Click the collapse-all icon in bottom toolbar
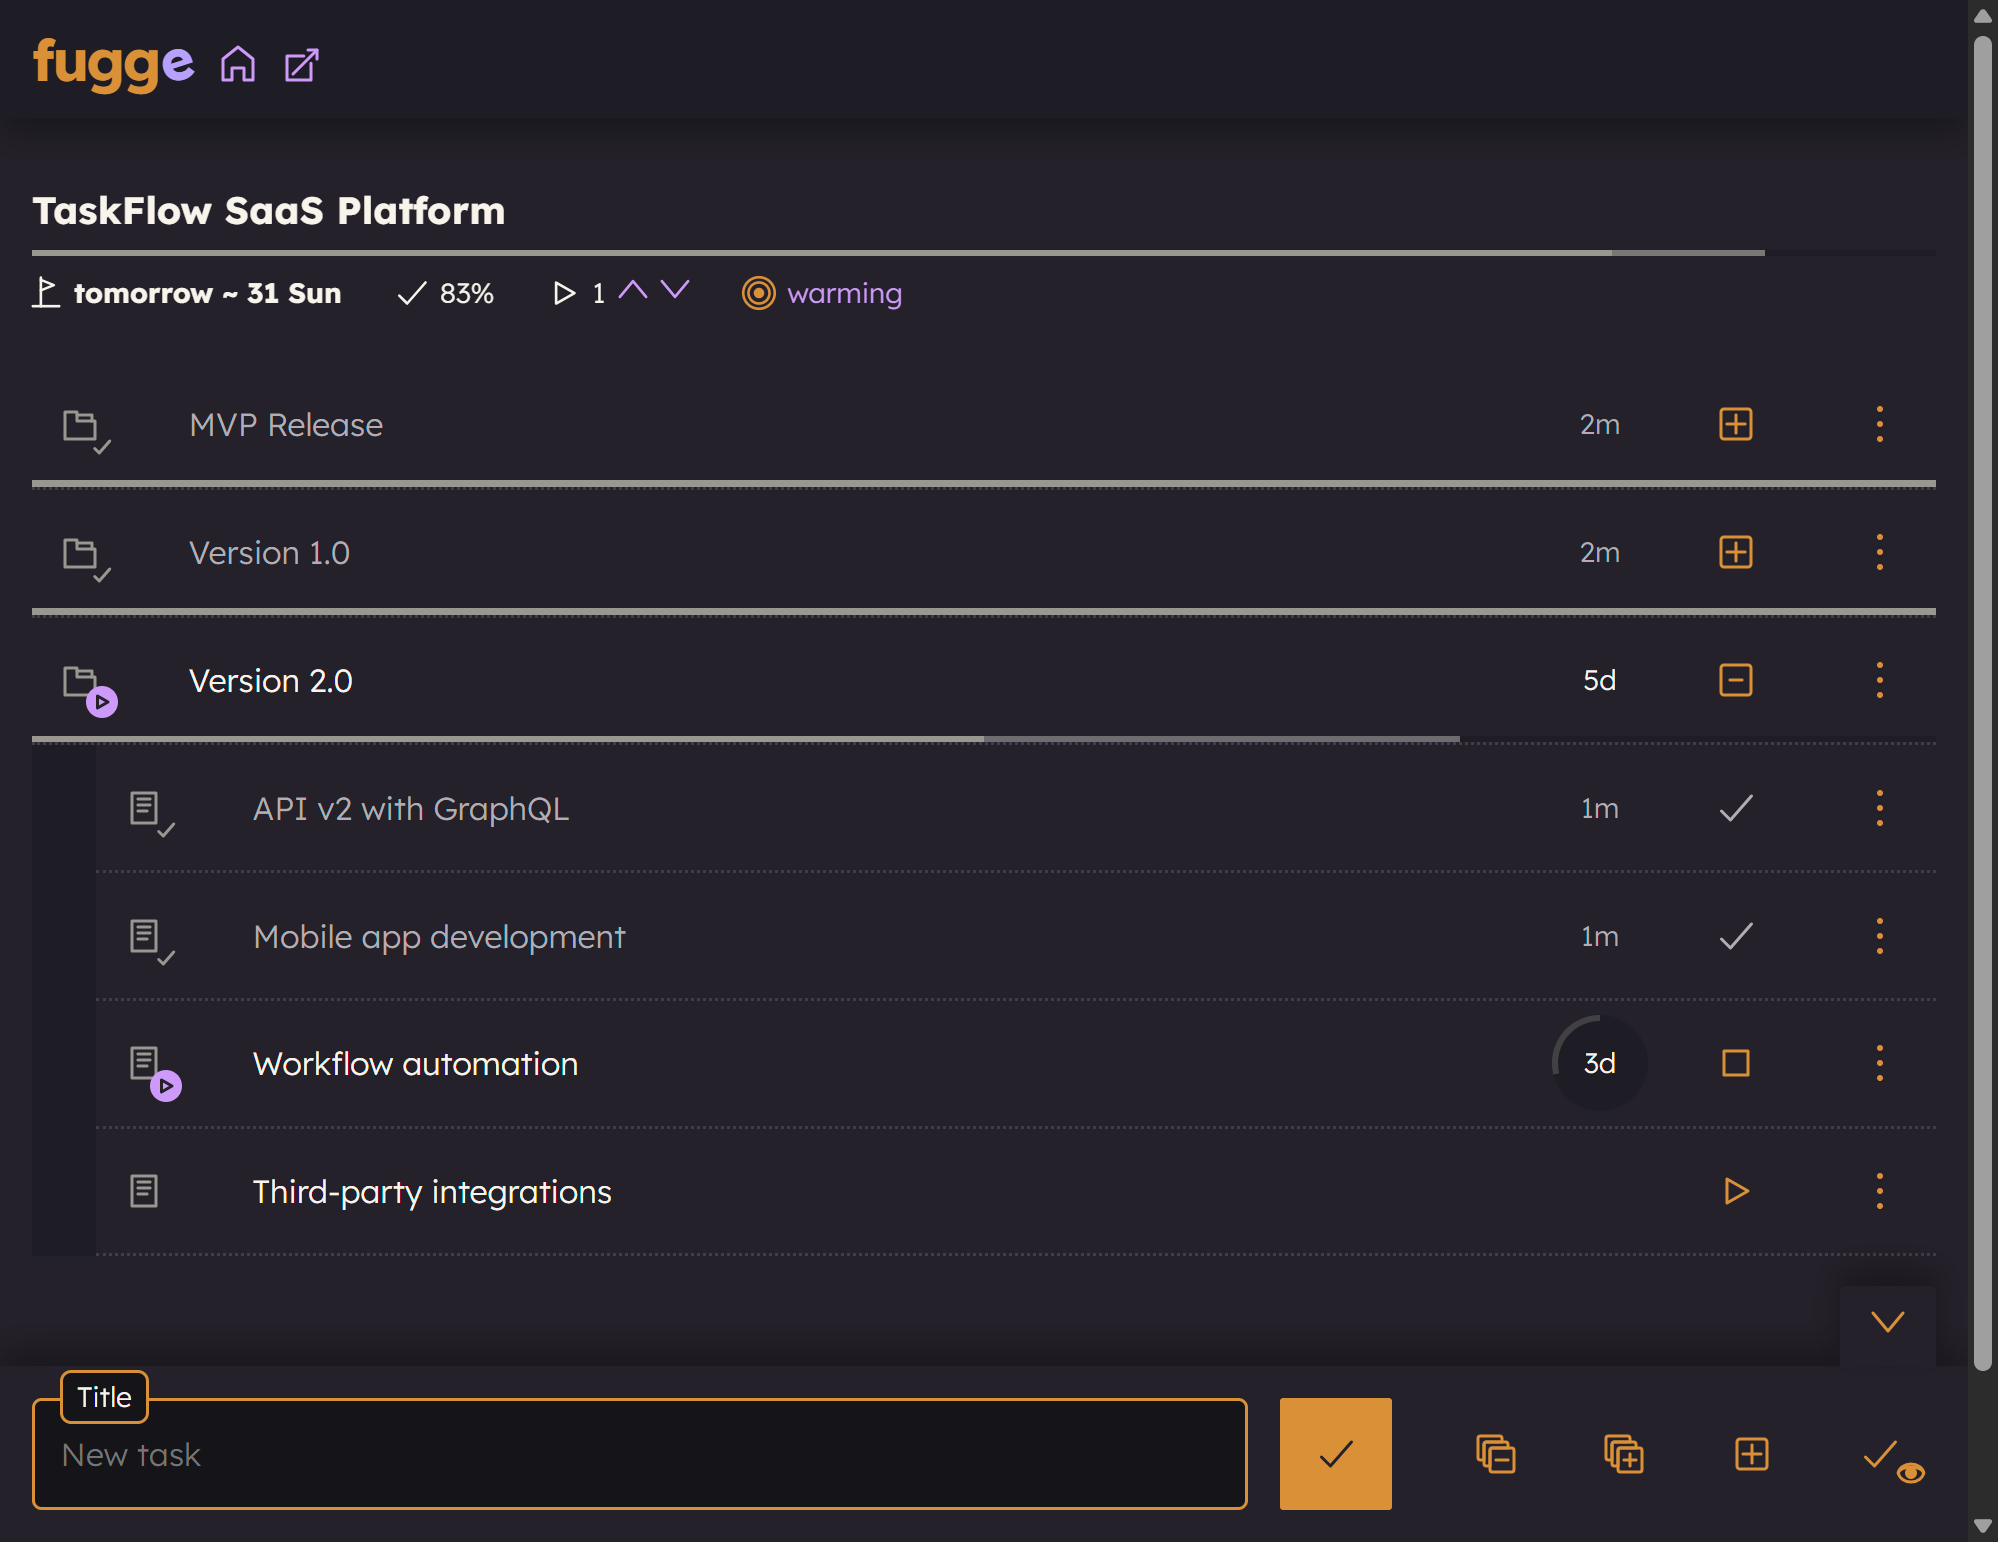 [x=1495, y=1454]
